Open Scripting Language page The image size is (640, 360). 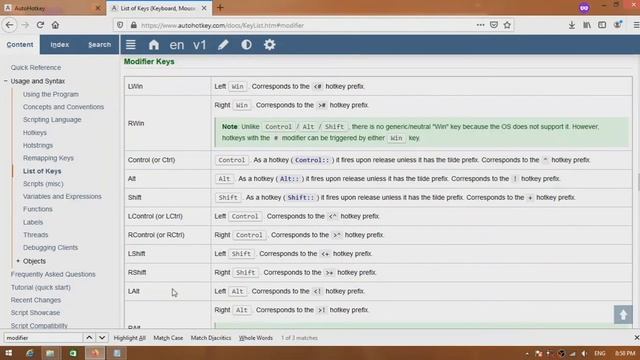point(52,120)
